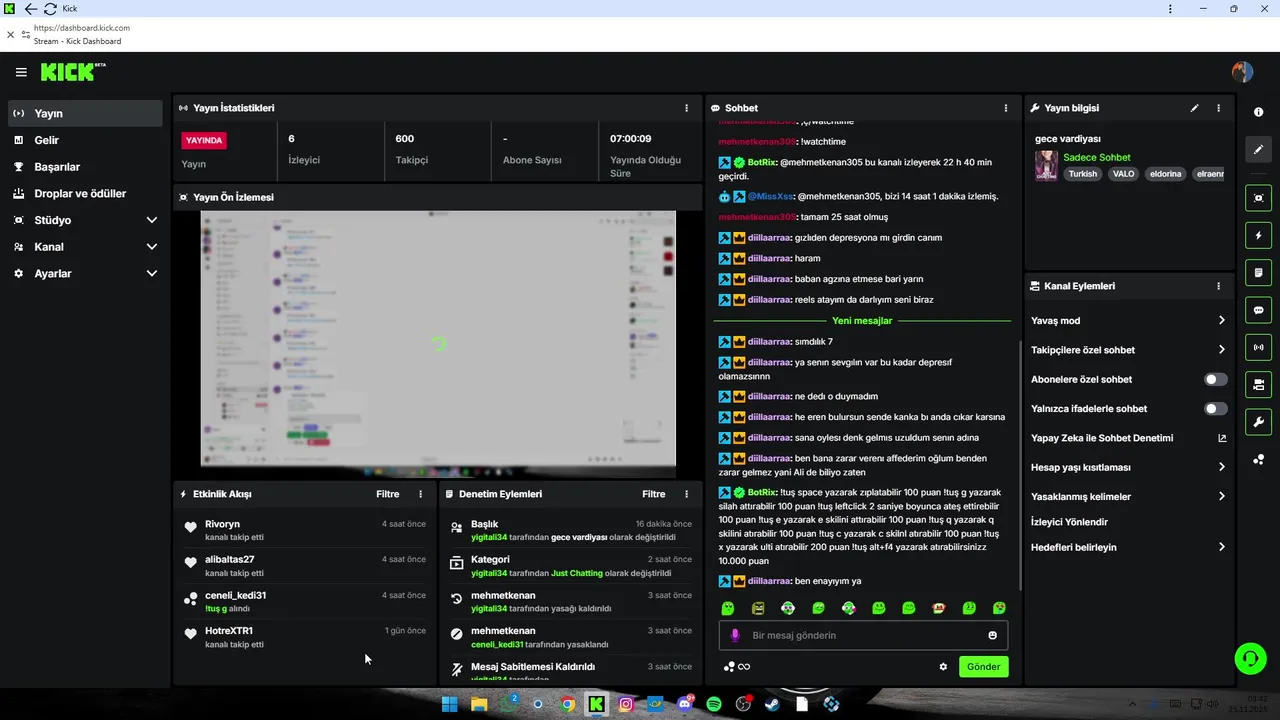The width and height of the screenshot is (1280, 720).
Task: Click in the Bir mesaj gönderin field
Action: point(863,635)
